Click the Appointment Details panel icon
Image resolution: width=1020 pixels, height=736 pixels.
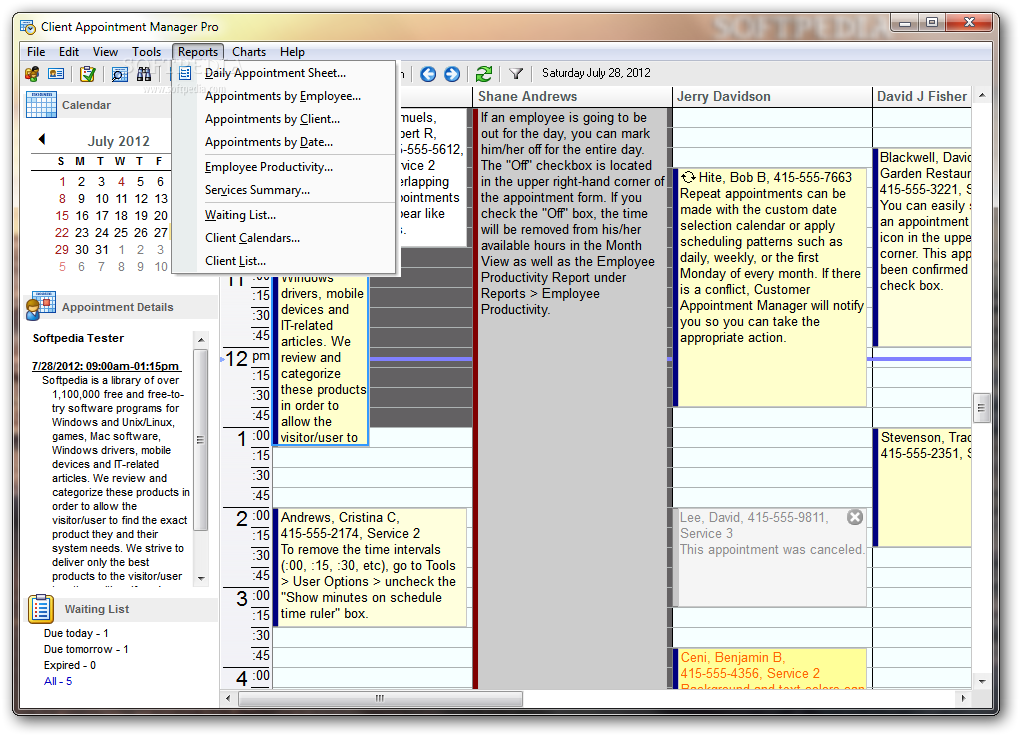coord(41,307)
